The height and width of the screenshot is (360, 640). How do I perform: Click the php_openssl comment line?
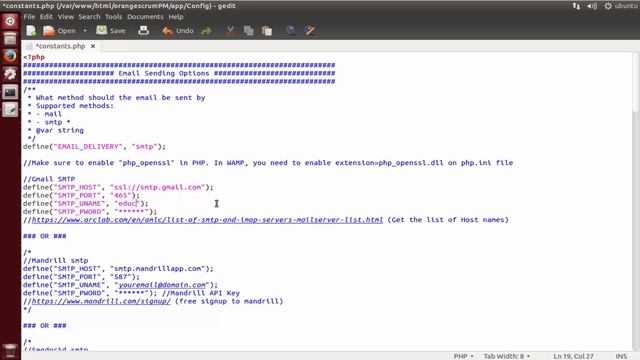point(268,162)
